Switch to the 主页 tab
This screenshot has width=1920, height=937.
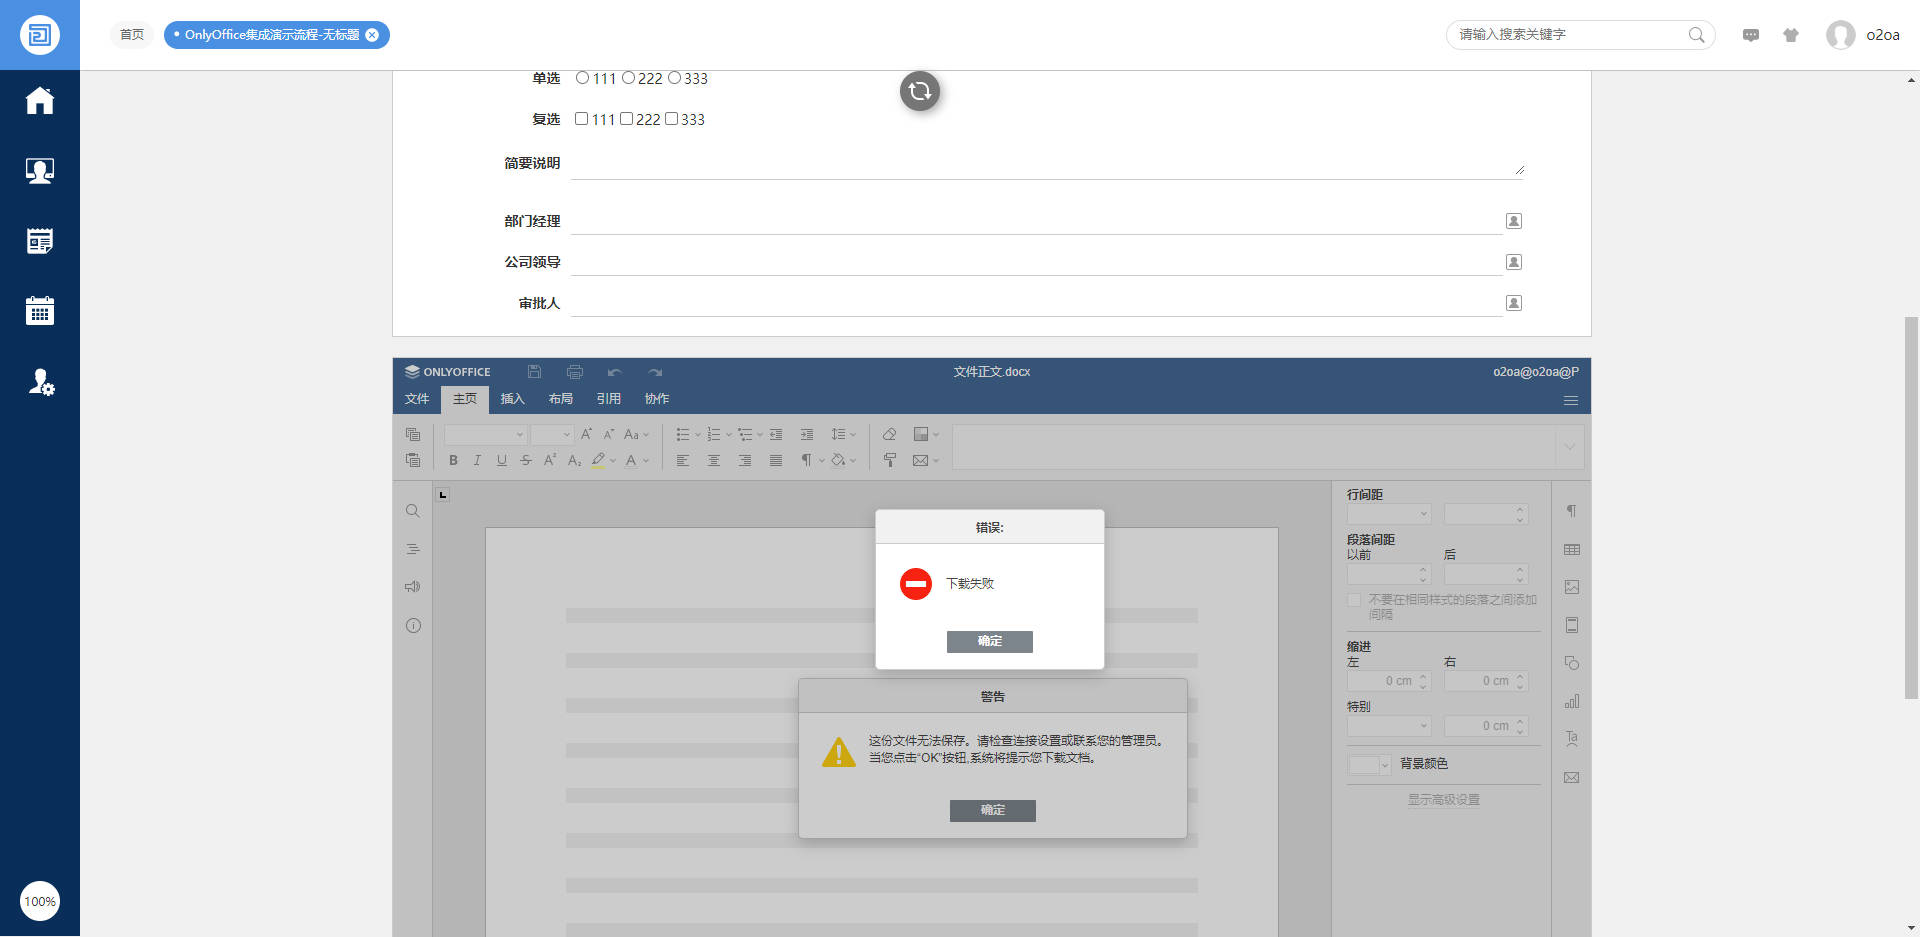[465, 399]
